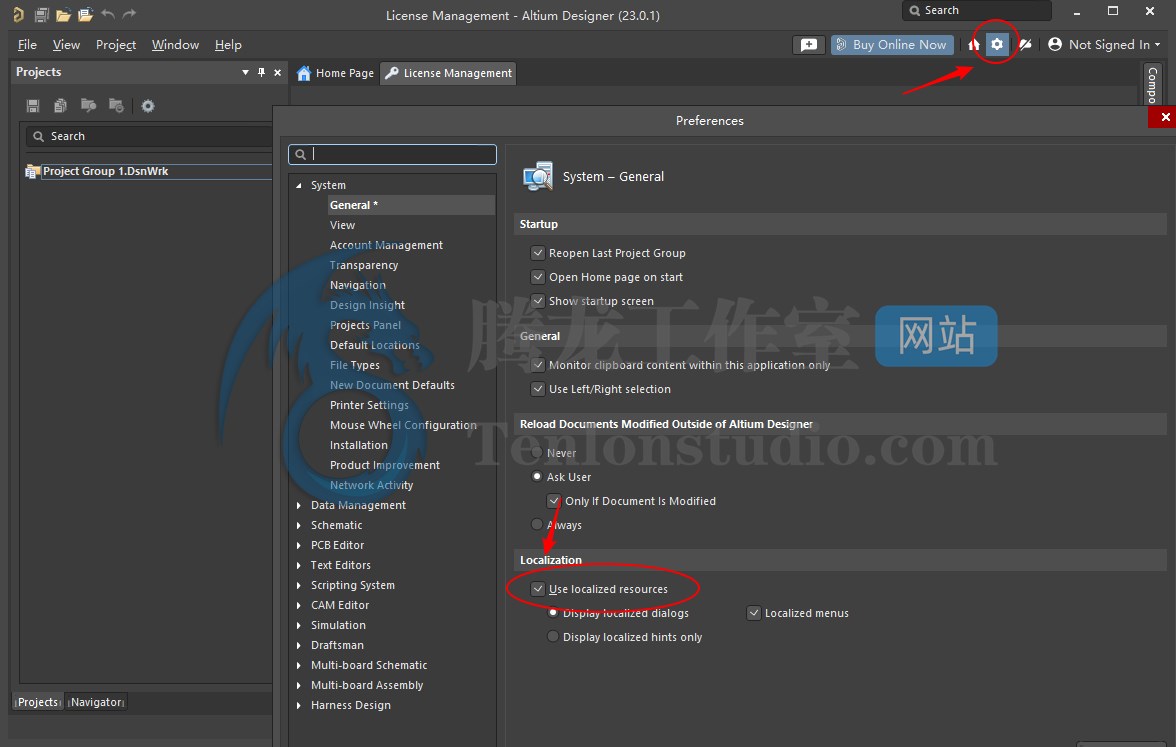Expand the CAM Editor tree node
Screen dimensions: 1176x747
(298, 605)
